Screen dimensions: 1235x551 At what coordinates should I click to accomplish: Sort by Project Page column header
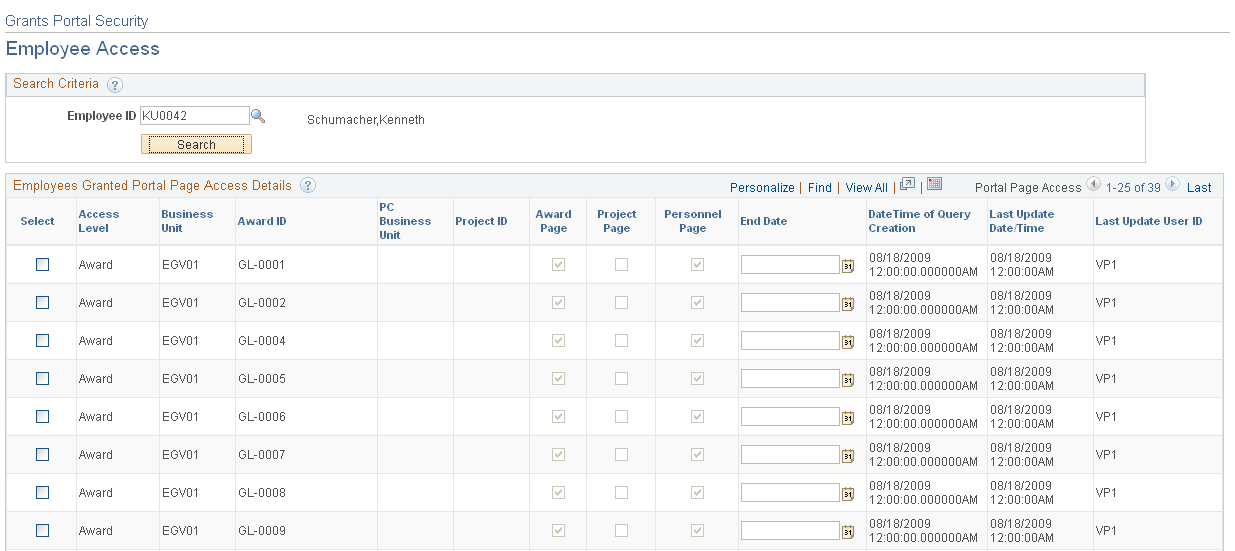[617, 221]
